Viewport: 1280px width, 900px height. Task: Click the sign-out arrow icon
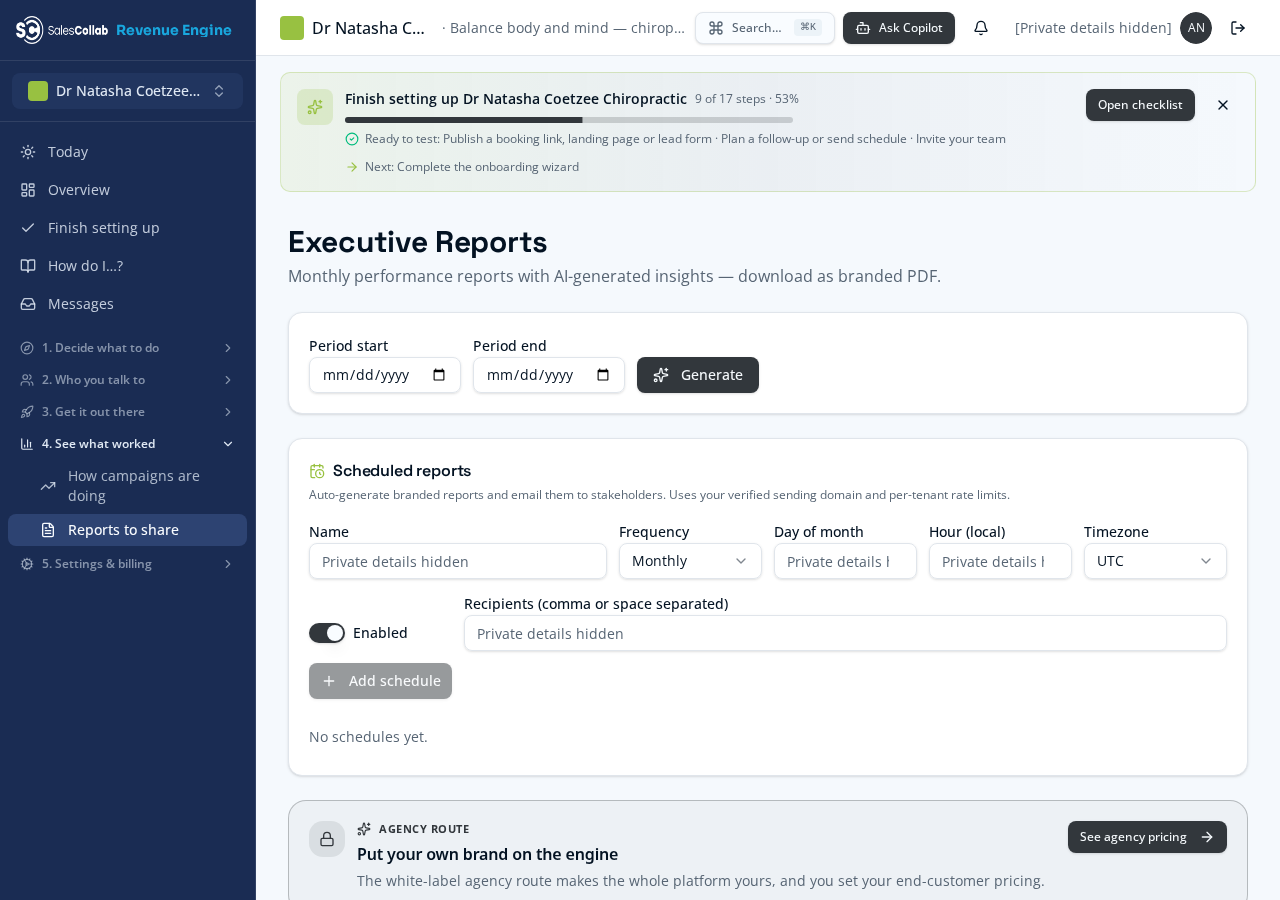(1238, 28)
